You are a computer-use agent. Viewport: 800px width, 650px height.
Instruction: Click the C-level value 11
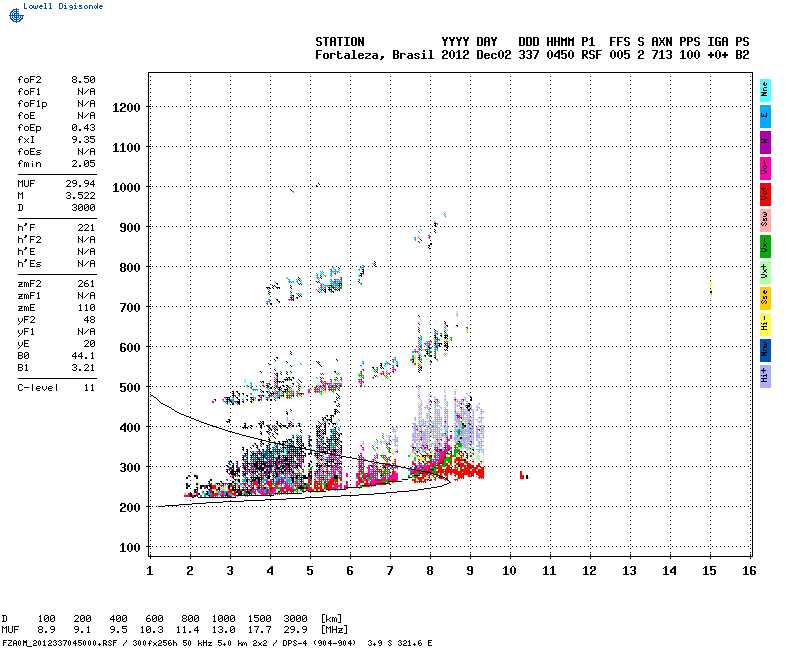[x=89, y=388]
